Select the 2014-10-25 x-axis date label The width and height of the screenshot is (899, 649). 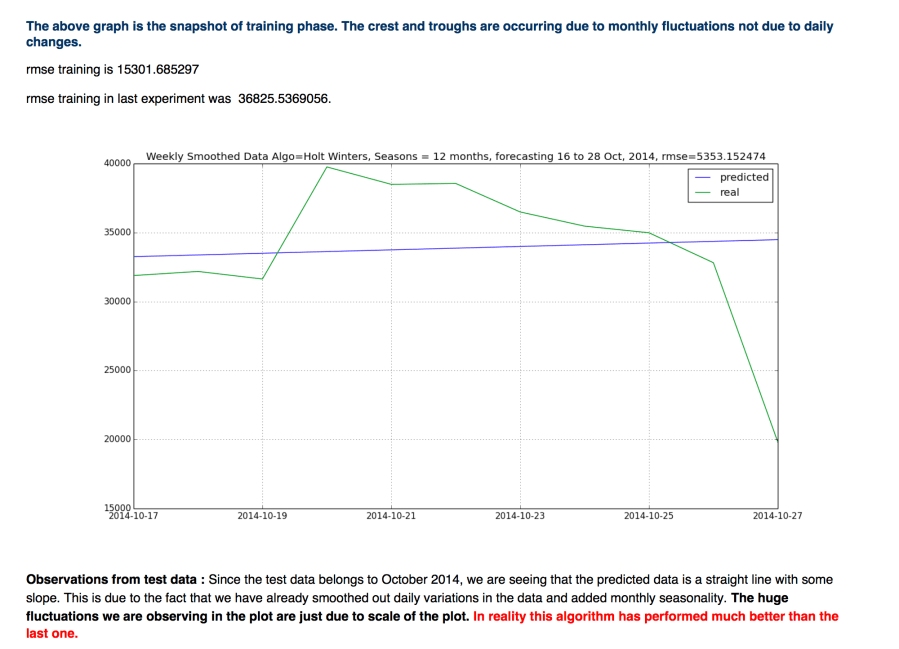coord(649,516)
